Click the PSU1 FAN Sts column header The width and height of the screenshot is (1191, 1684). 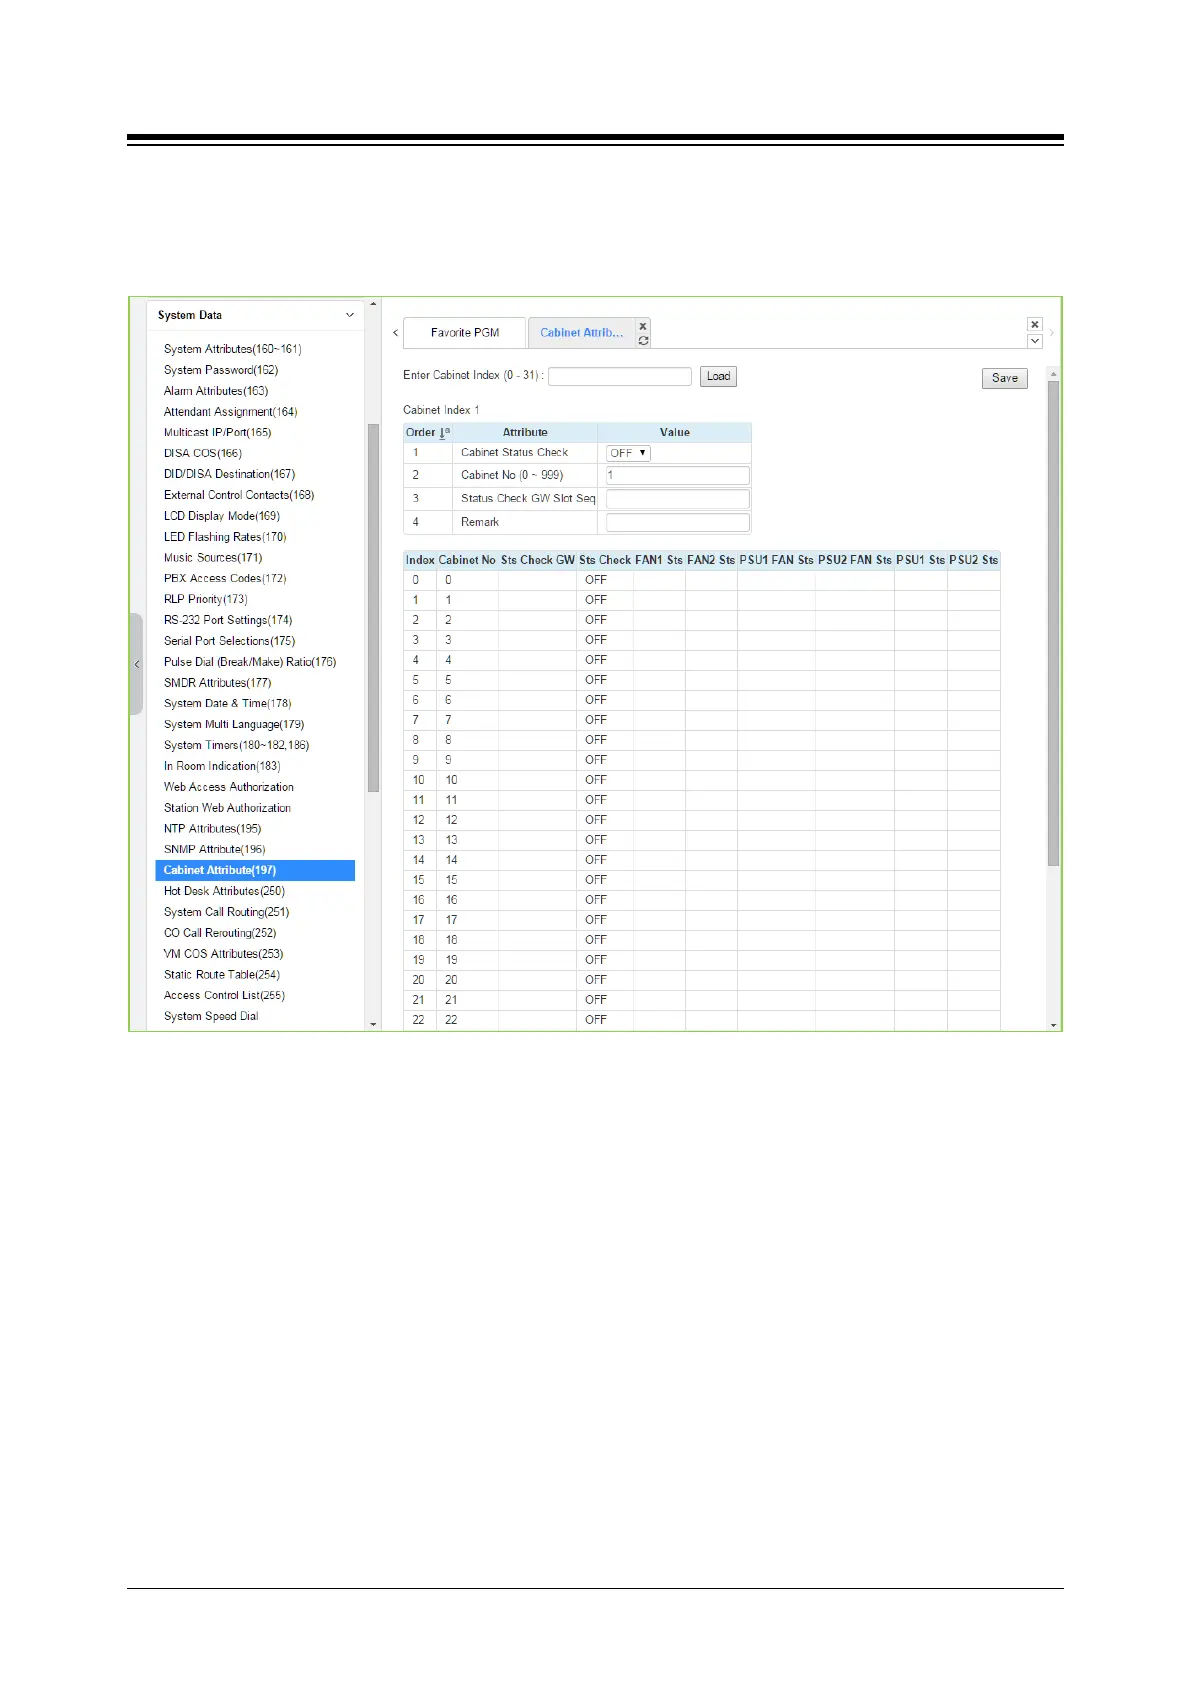(x=776, y=560)
